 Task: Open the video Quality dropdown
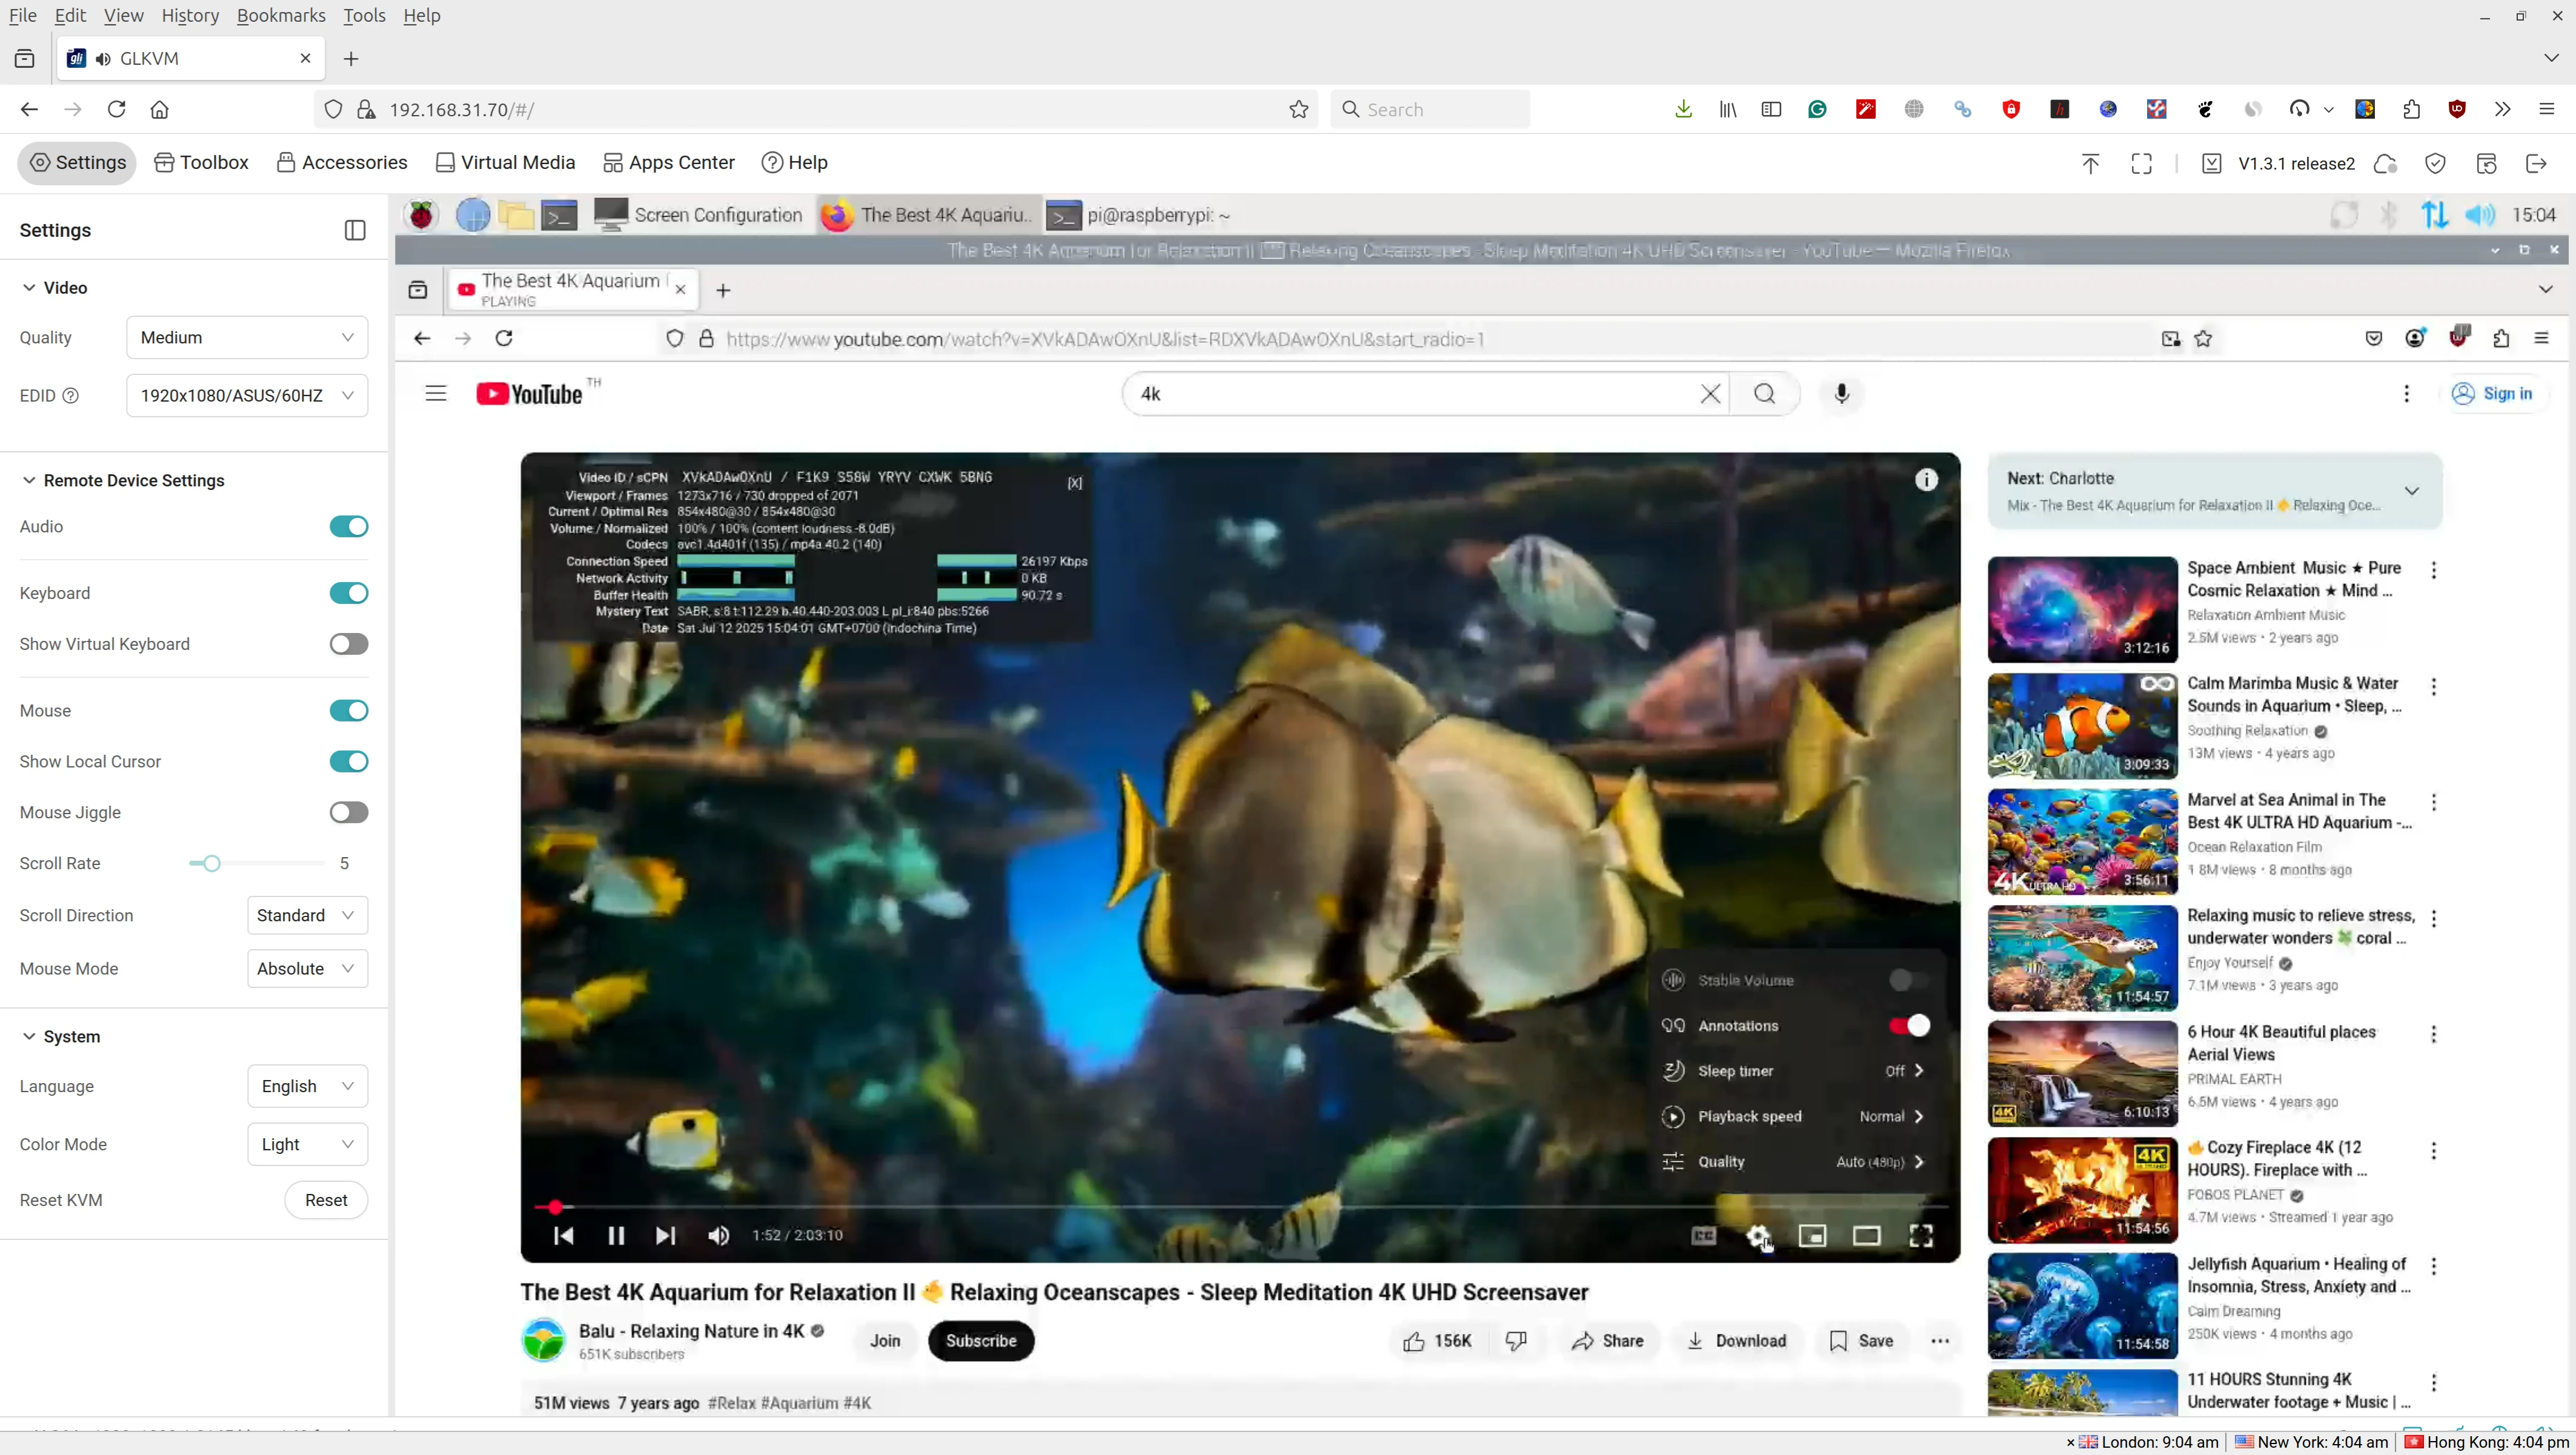pyautogui.click(x=247, y=338)
